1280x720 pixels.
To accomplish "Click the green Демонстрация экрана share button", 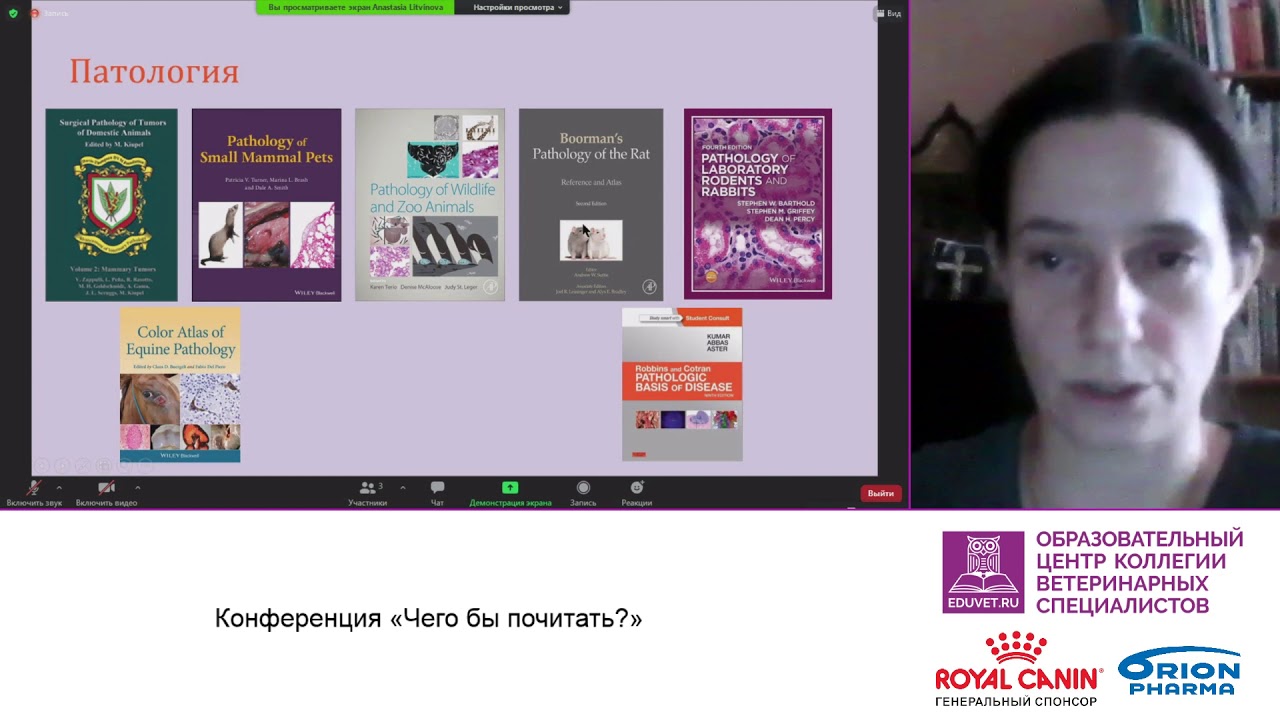I will tap(510, 493).
